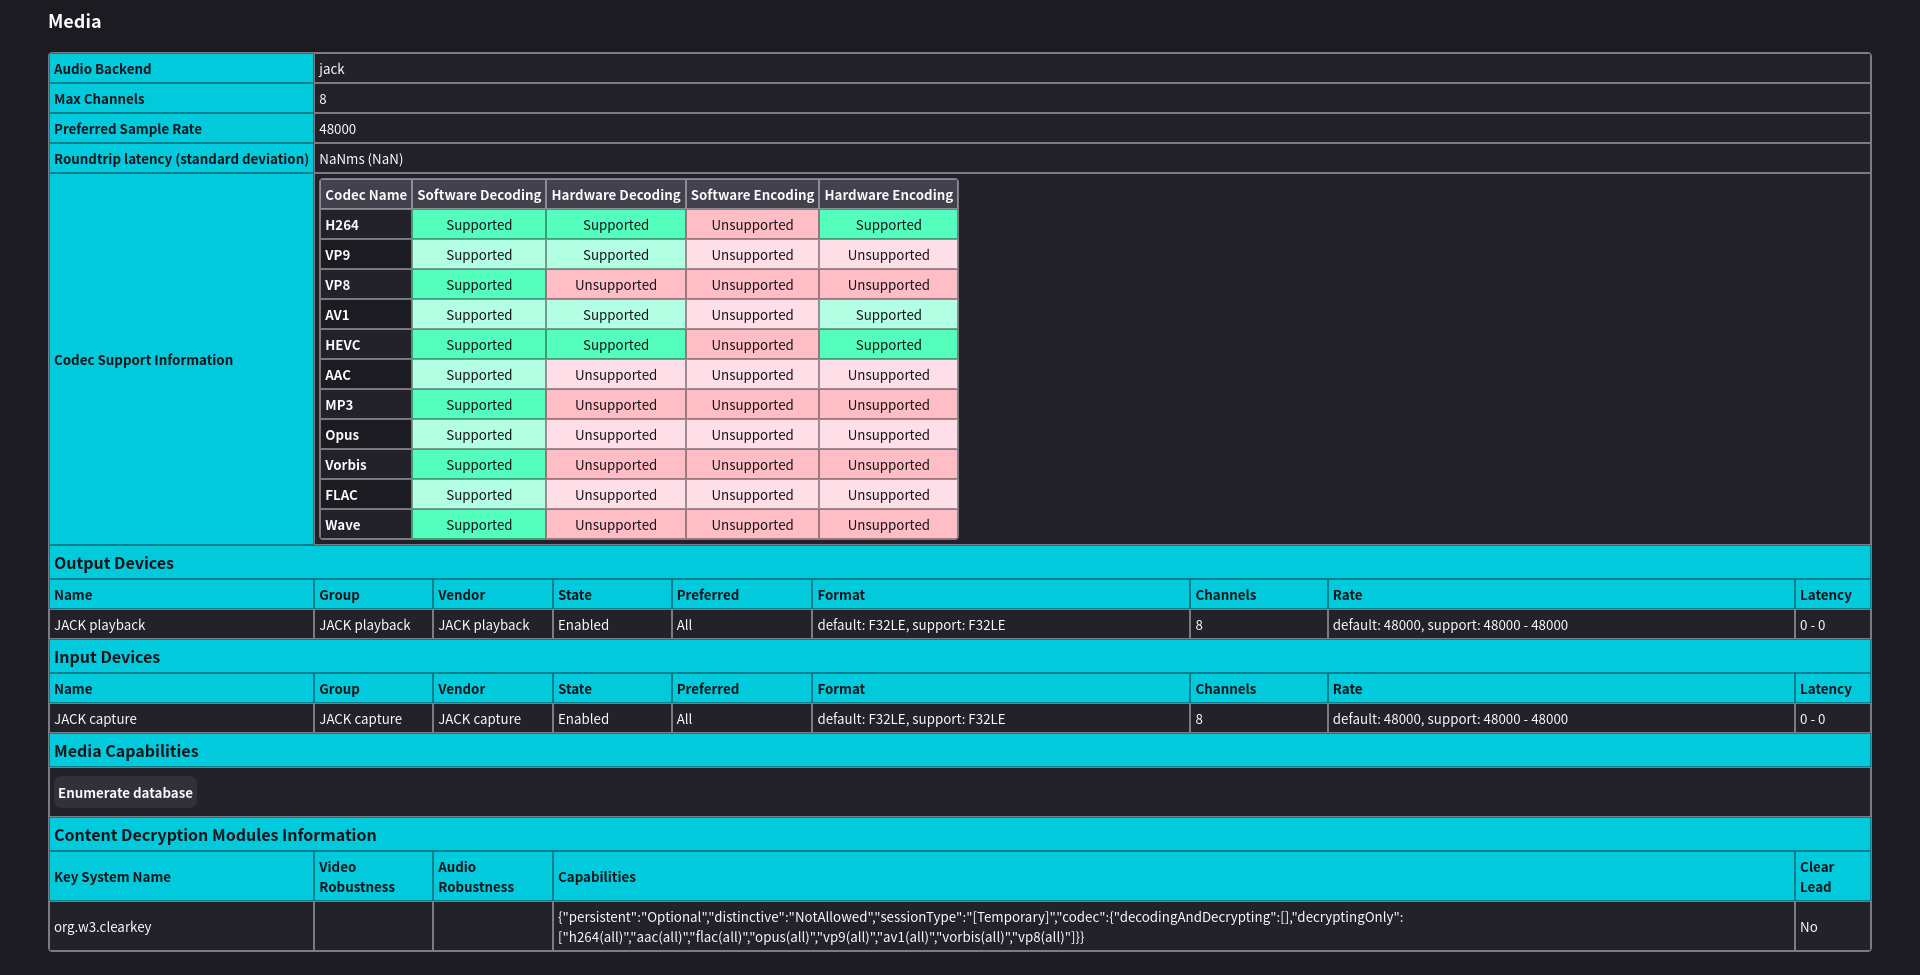Click Opus's Software Encoding "Unsupported" cell

click(753, 435)
